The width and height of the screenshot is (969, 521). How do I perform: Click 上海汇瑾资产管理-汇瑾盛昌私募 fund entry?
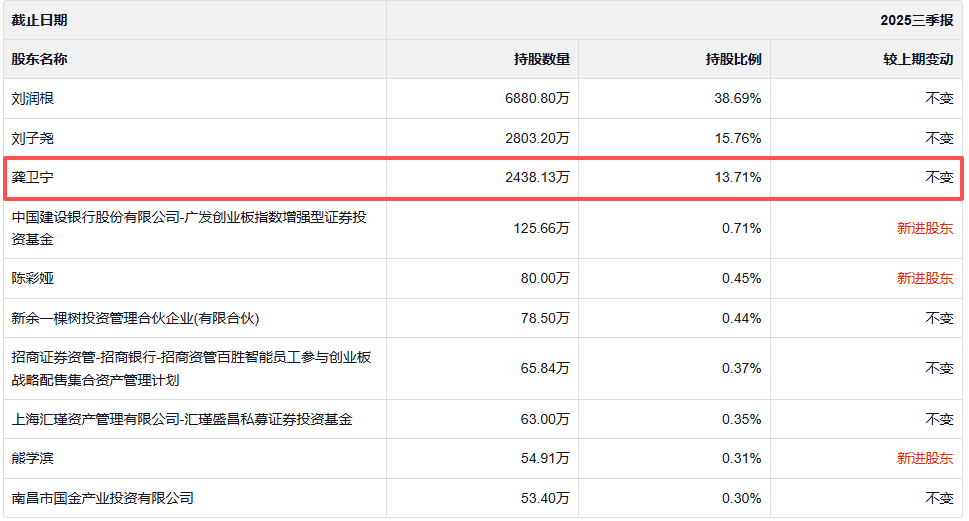point(181,419)
